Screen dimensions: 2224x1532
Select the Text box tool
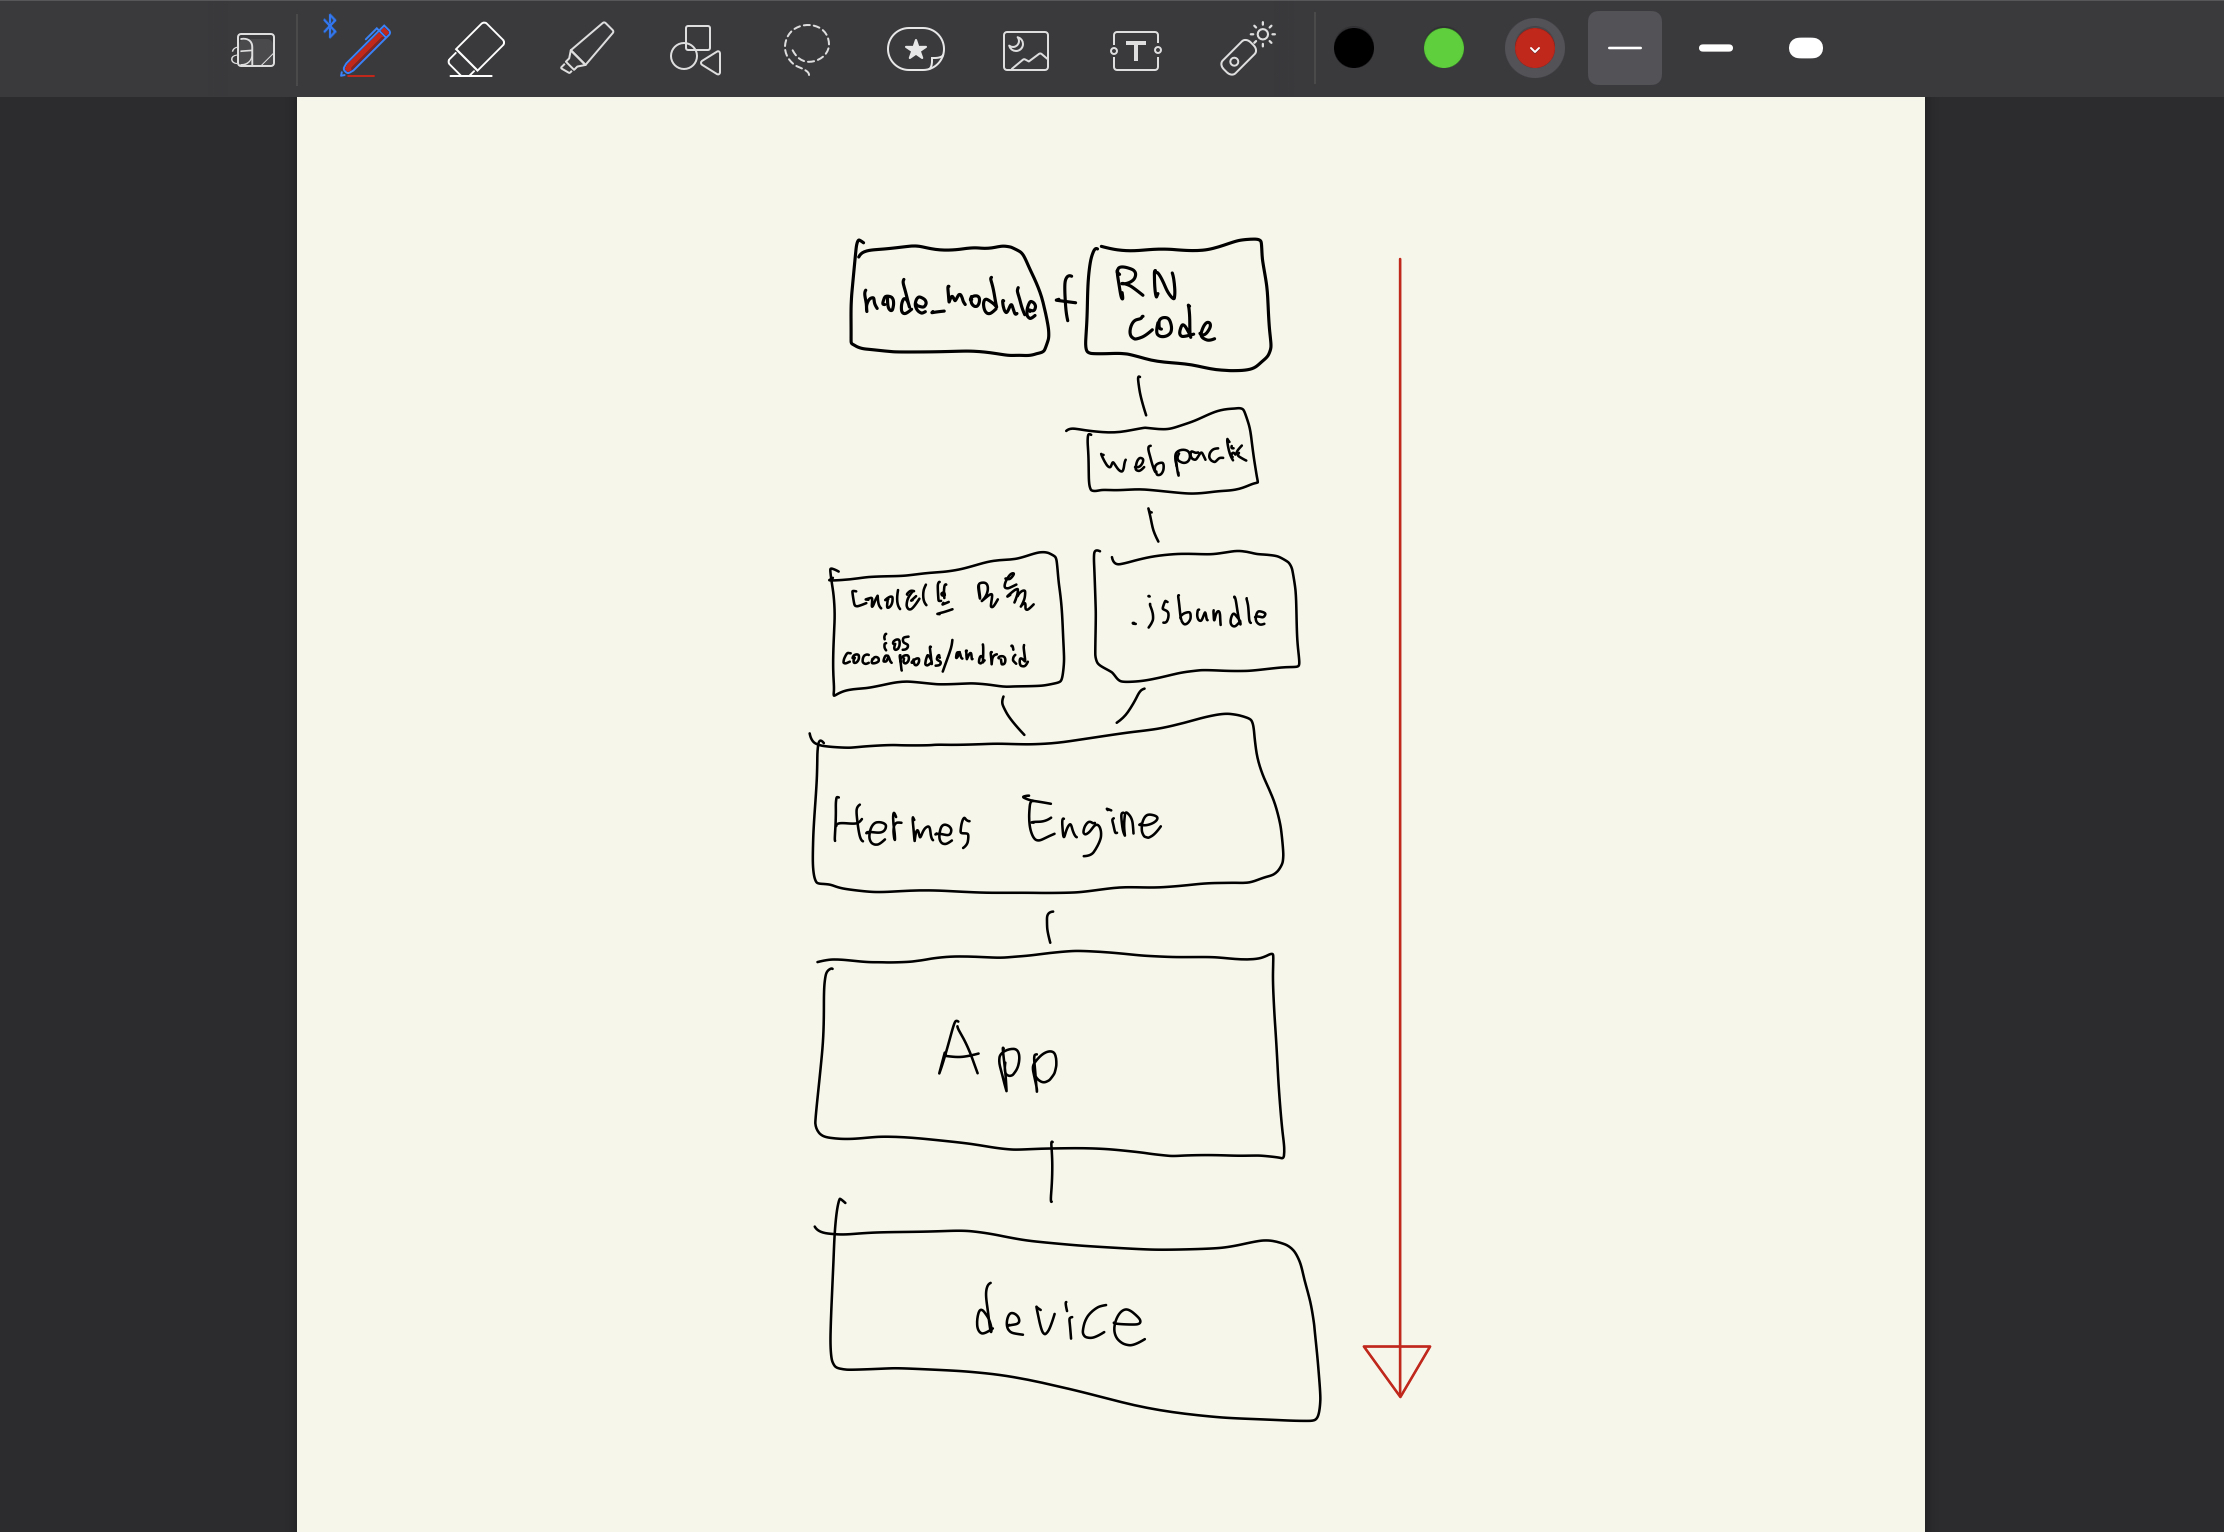[x=1135, y=49]
